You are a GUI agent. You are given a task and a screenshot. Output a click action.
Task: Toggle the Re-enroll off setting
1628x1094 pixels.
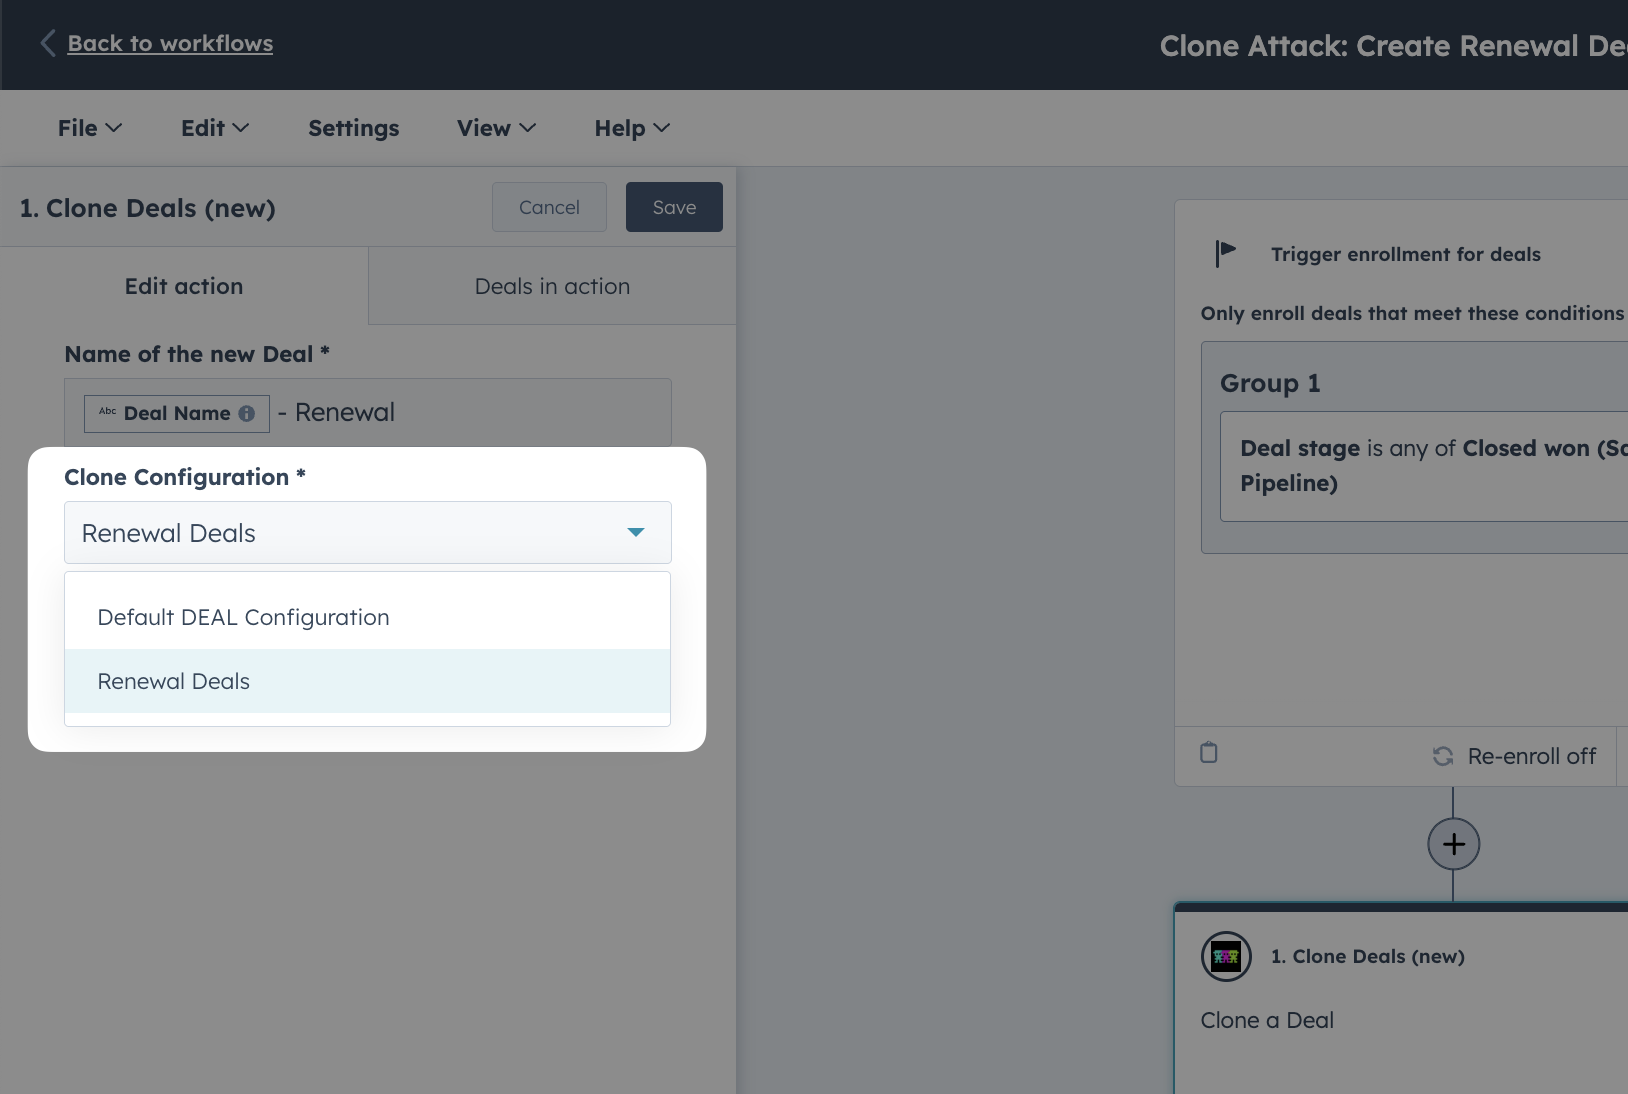[x=1513, y=756]
